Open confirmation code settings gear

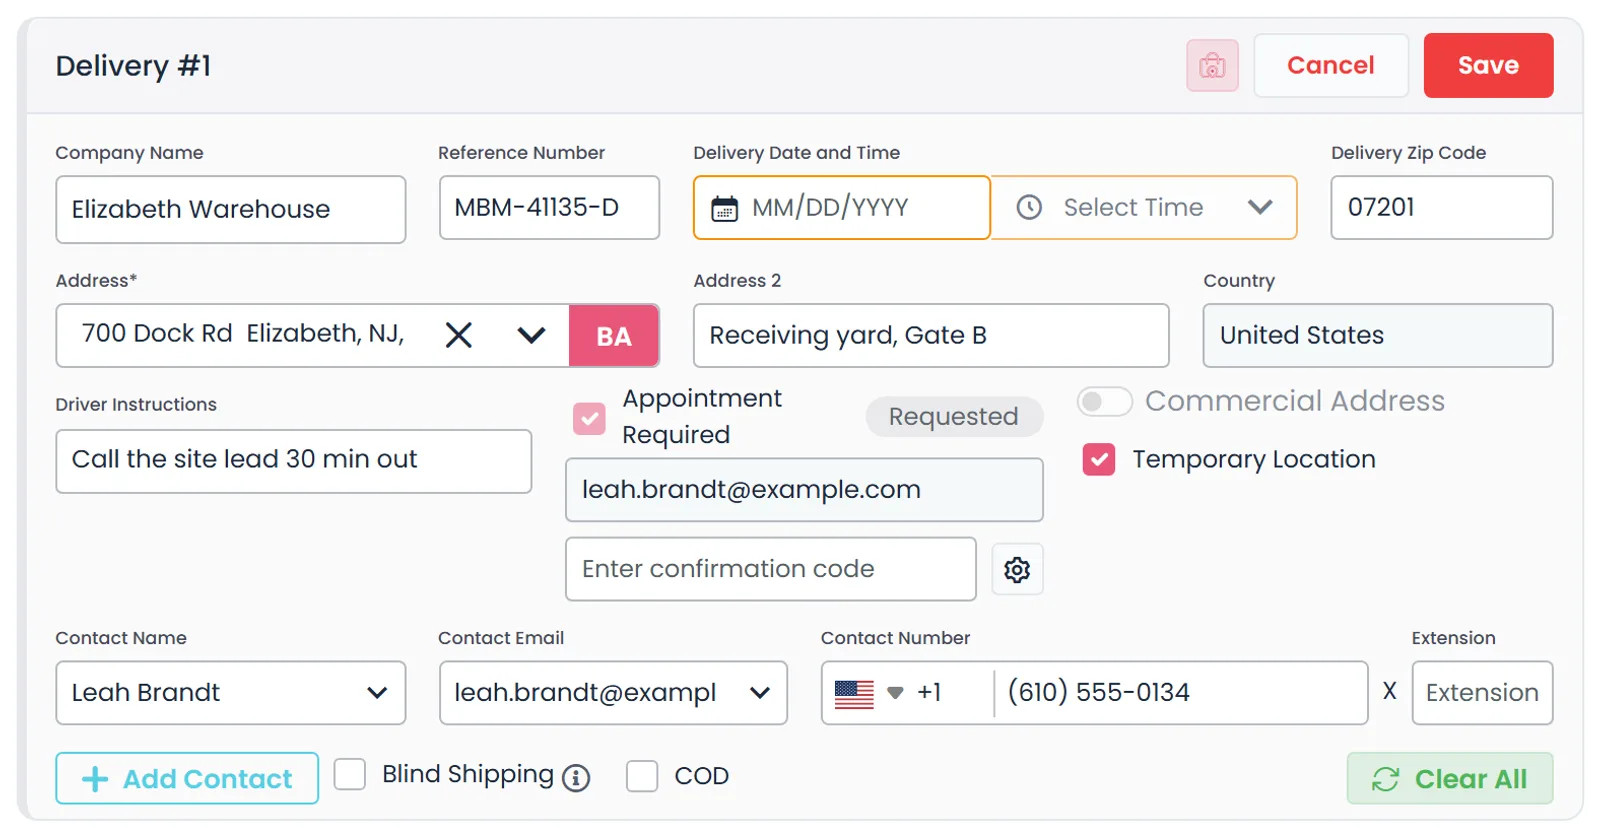pos(1017,569)
